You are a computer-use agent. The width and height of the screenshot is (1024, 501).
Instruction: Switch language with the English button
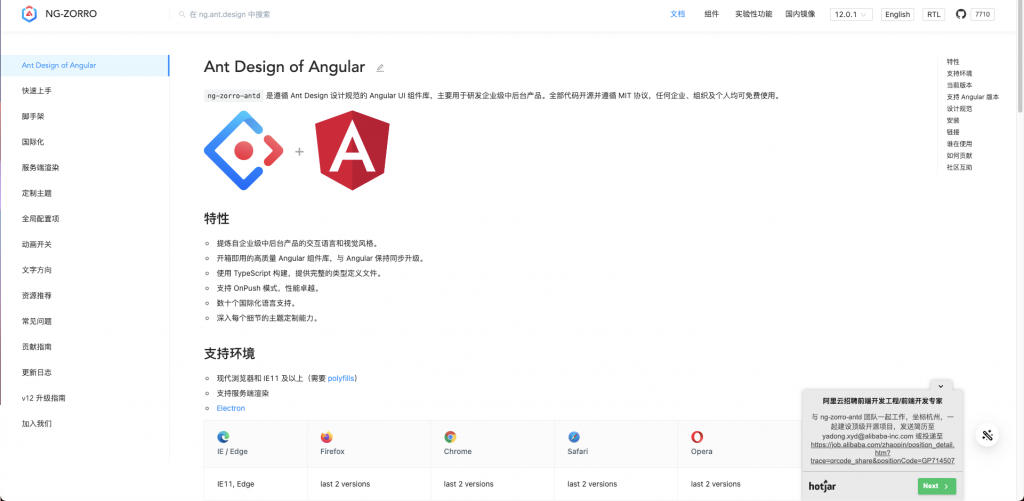tap(897, 14)
